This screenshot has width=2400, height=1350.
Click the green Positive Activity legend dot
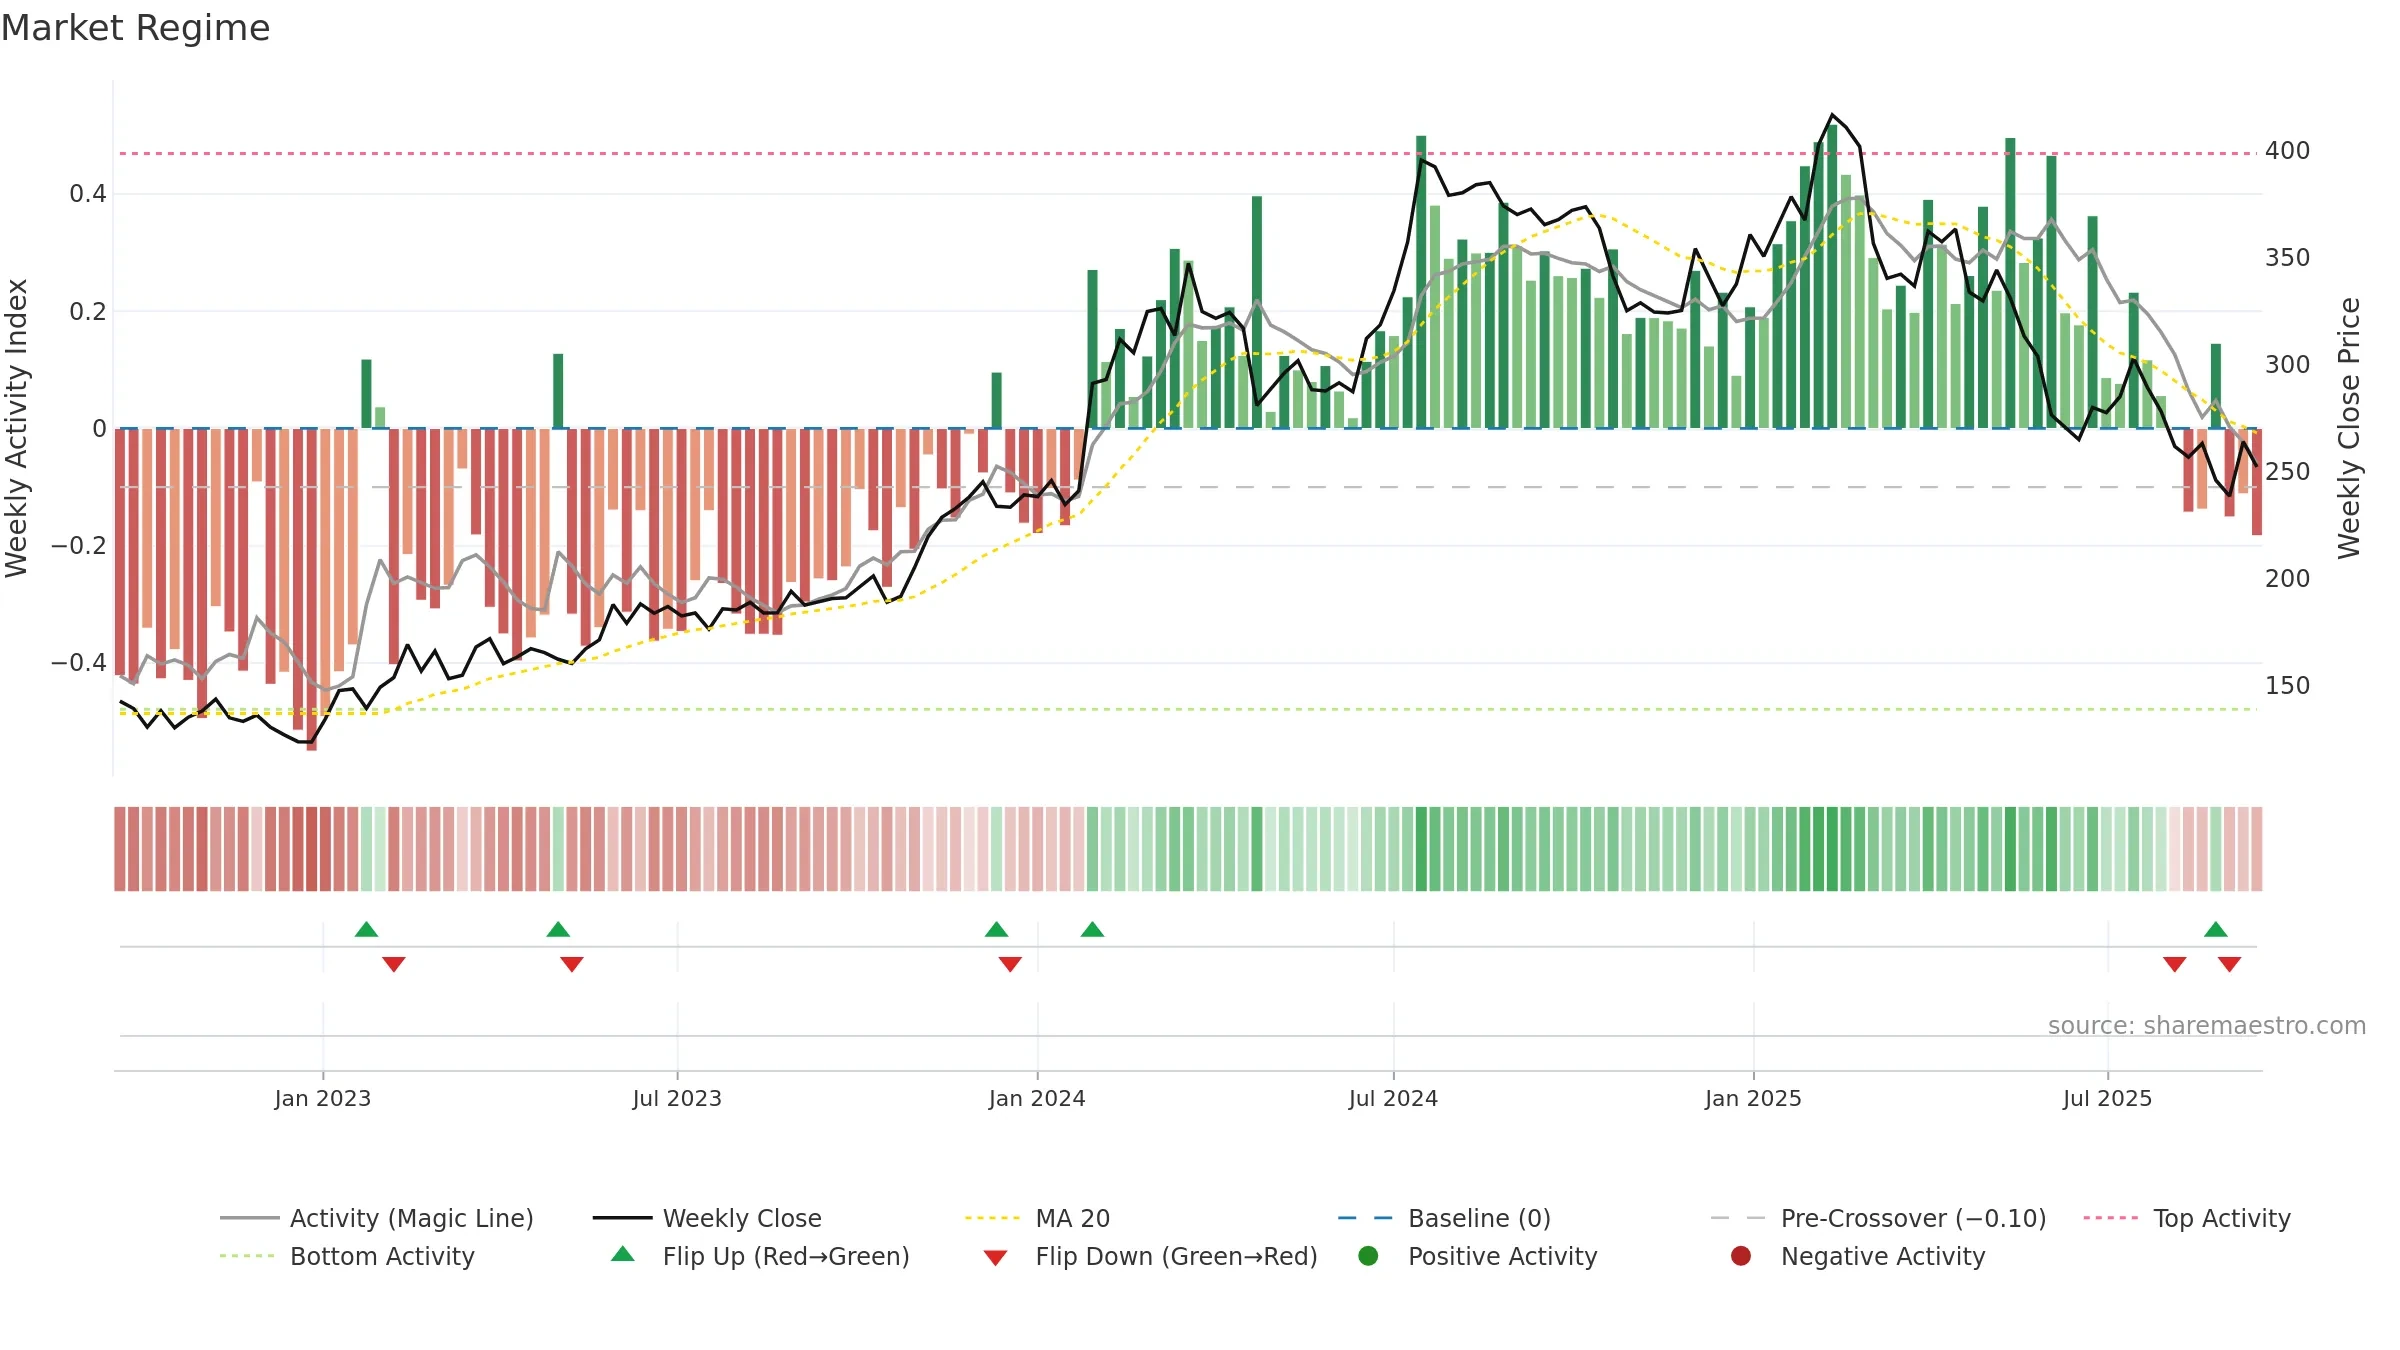click(x=1368, y=1255)
